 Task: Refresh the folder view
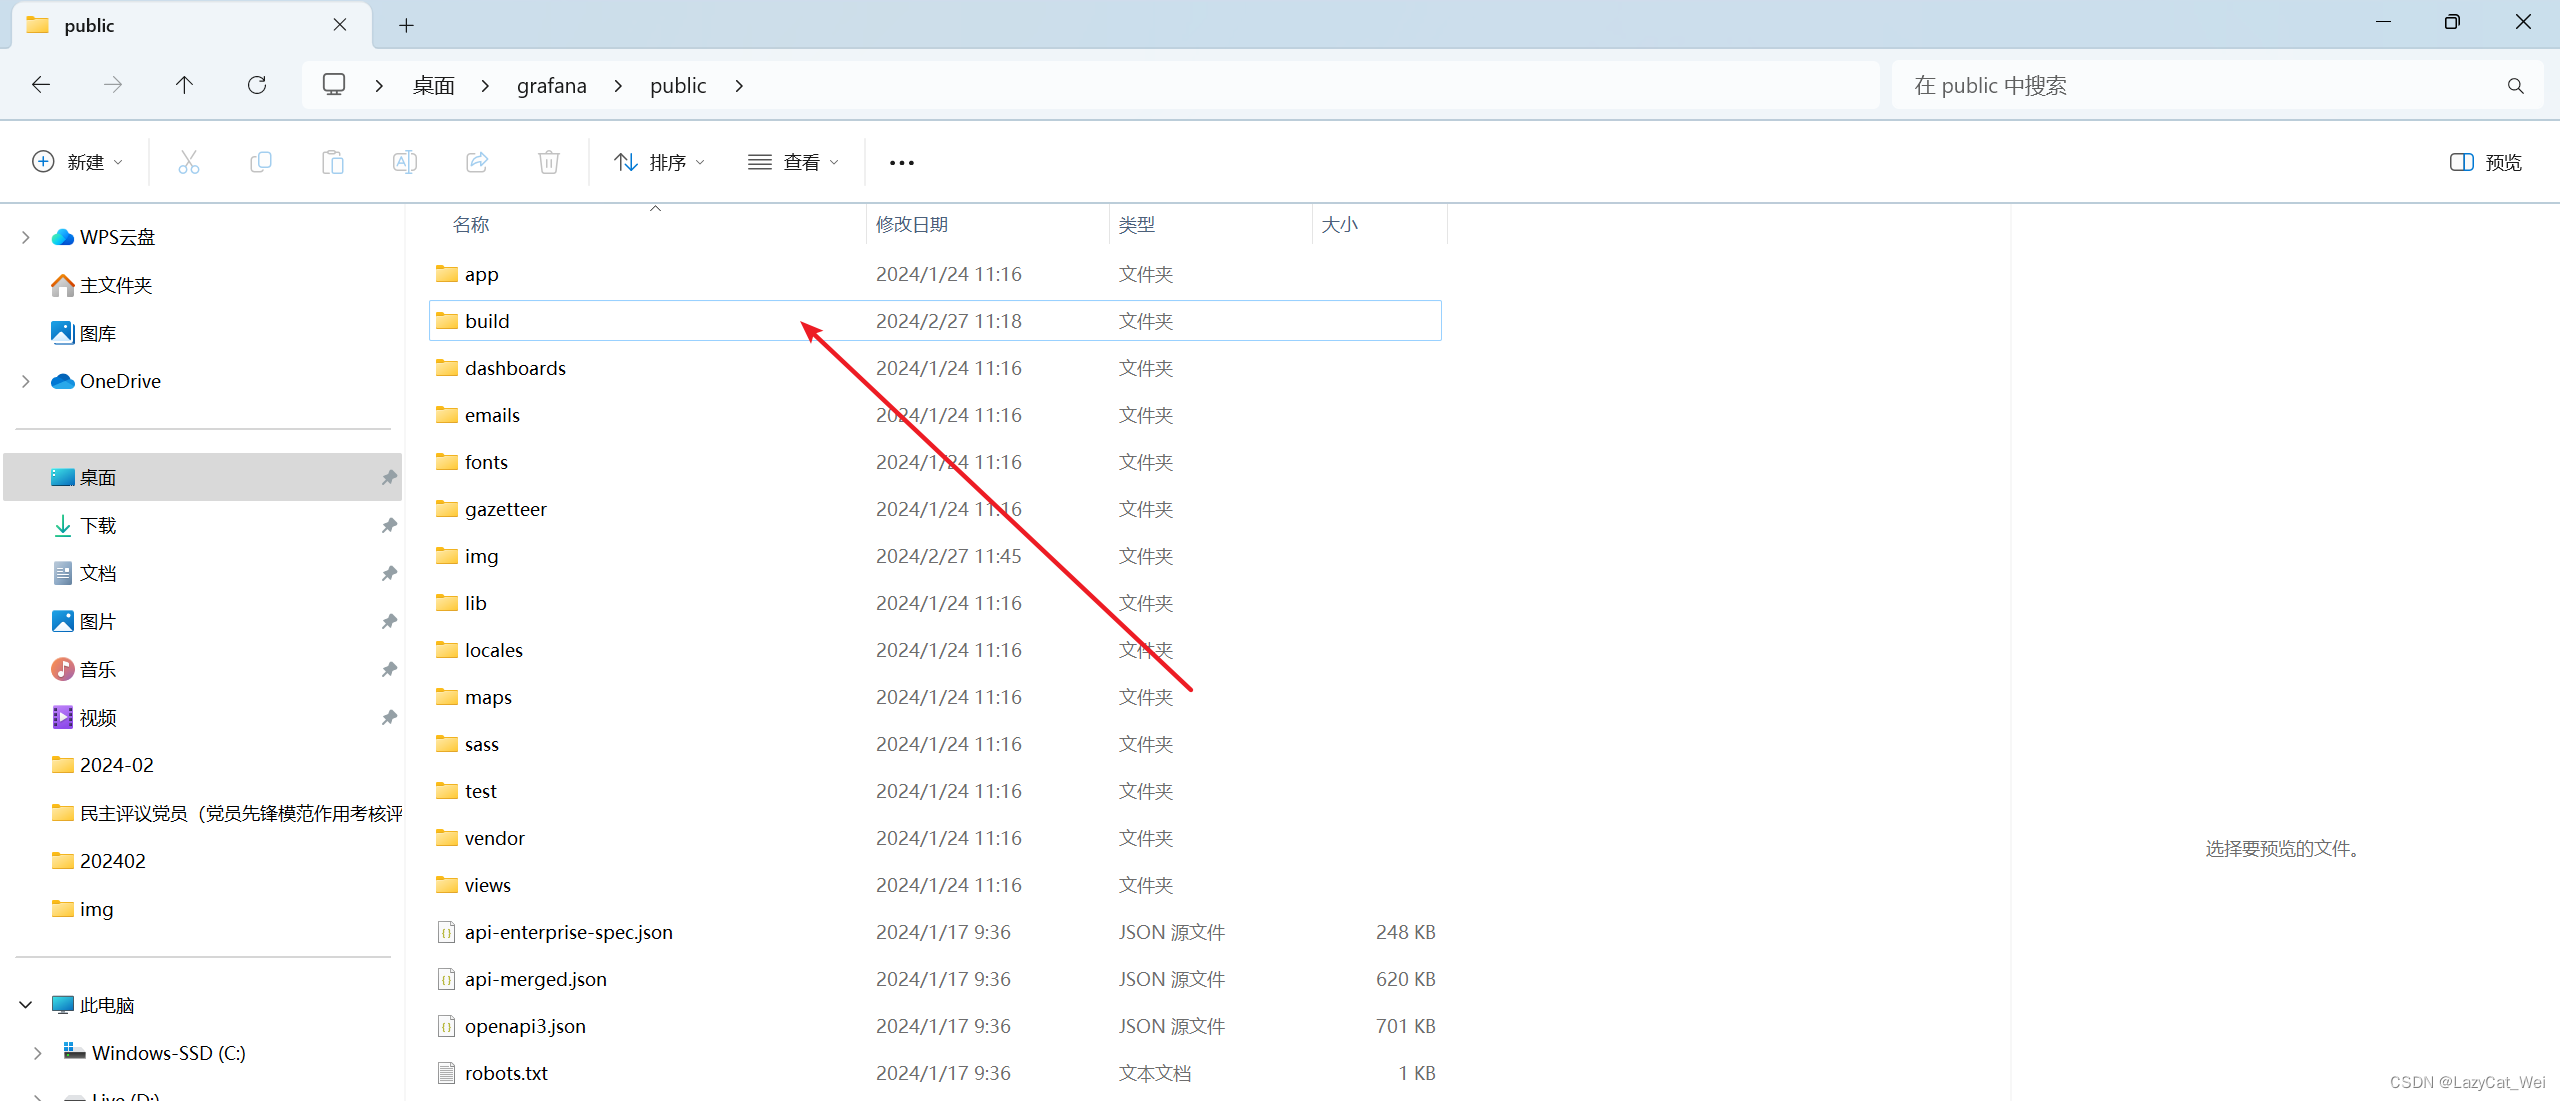point(257,85)
